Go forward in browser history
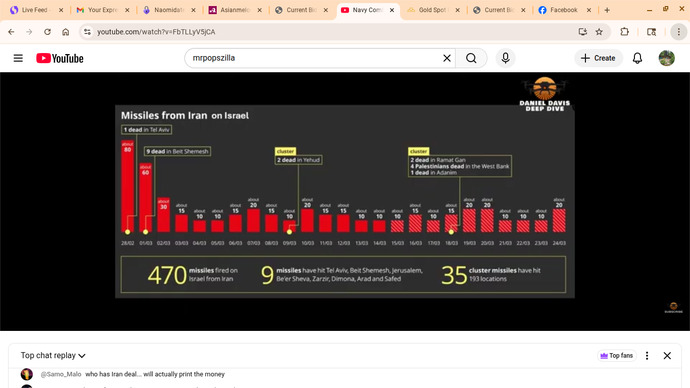This screenshot has width=690, height=388. coord(29,32)
